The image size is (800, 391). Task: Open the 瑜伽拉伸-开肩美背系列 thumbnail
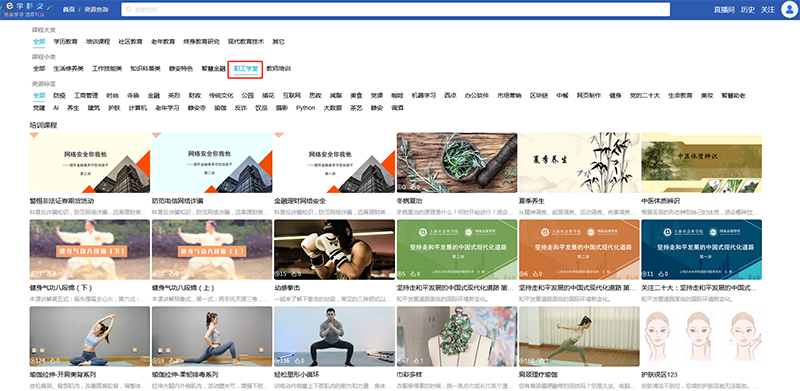[90, 336]
